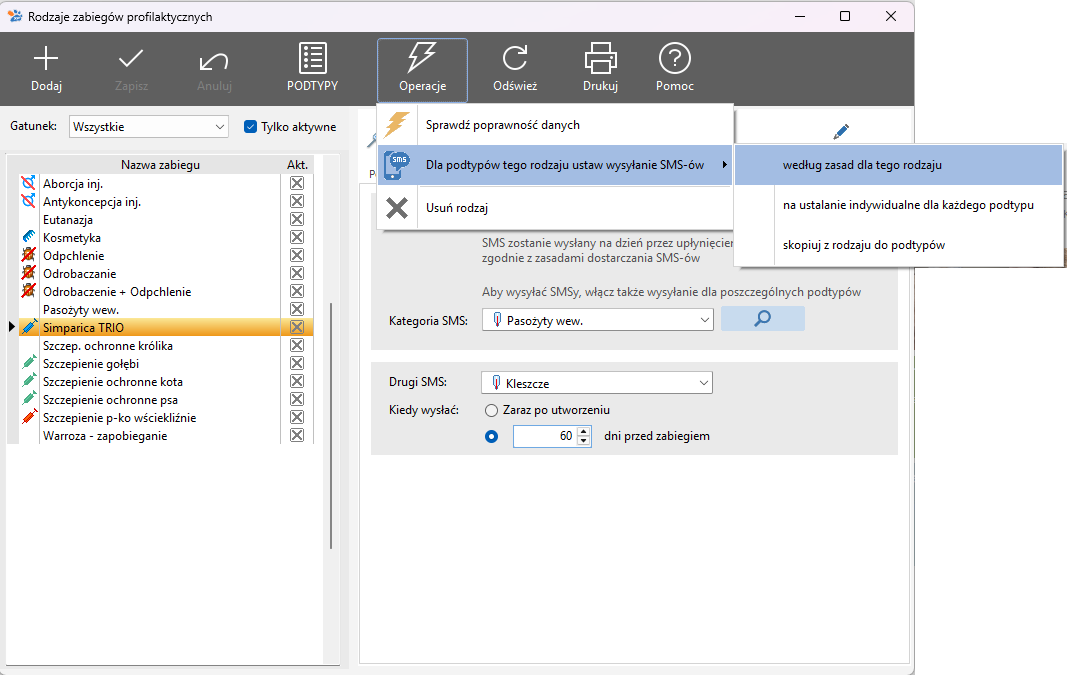
Task: Select Zaraz po utworzeniu radio button
Action: 491,410
